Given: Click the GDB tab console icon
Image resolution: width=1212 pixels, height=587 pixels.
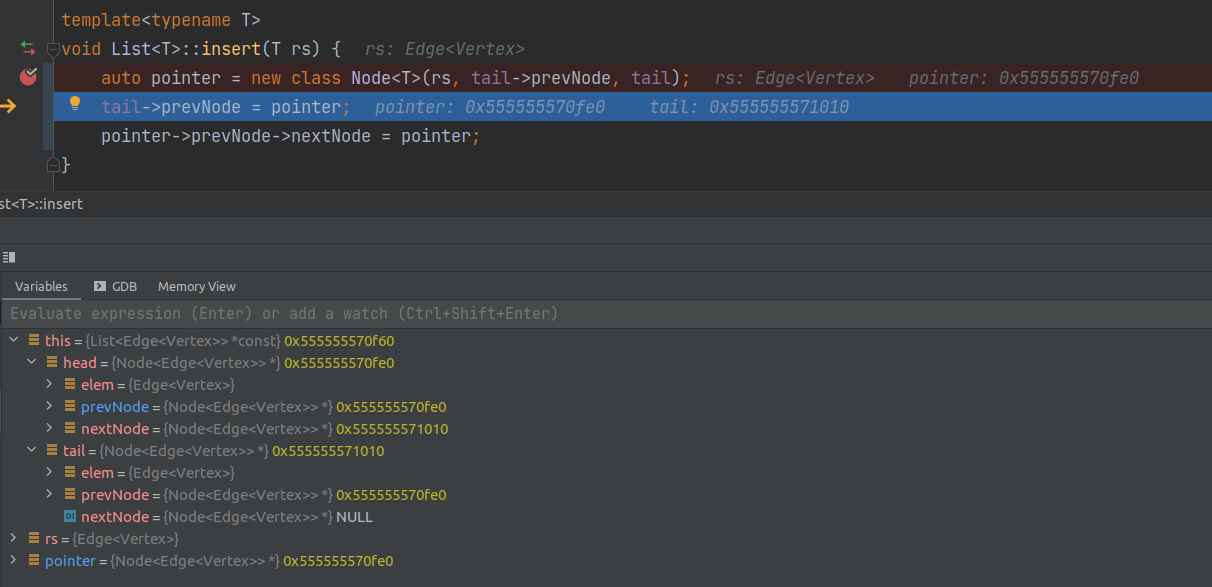Looking at the screenshot, I should [x=100, y=286].
